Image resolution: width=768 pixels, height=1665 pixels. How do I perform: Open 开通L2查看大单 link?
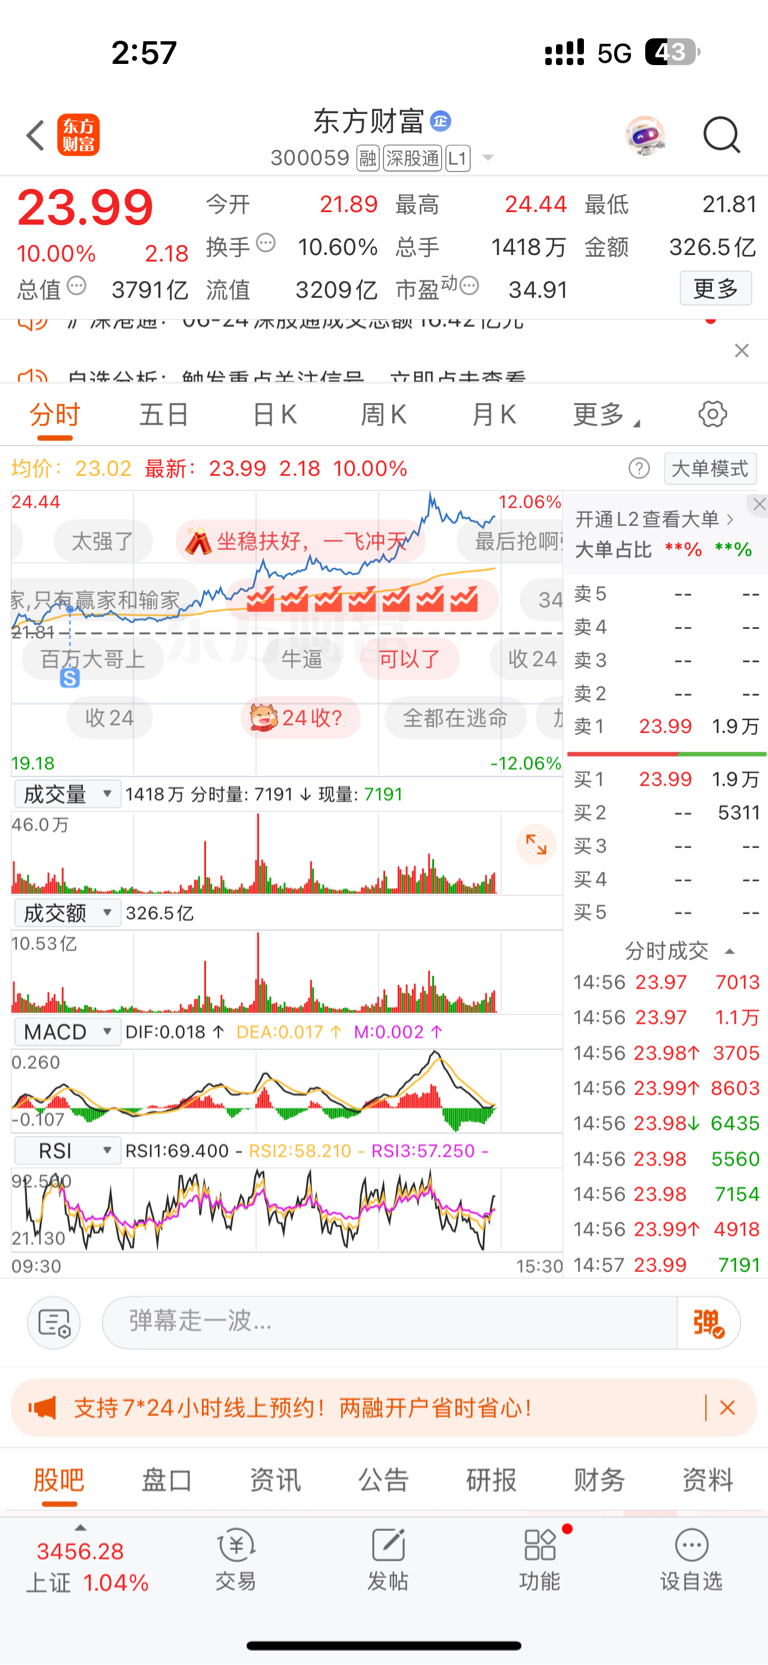(x=655, y=519)
